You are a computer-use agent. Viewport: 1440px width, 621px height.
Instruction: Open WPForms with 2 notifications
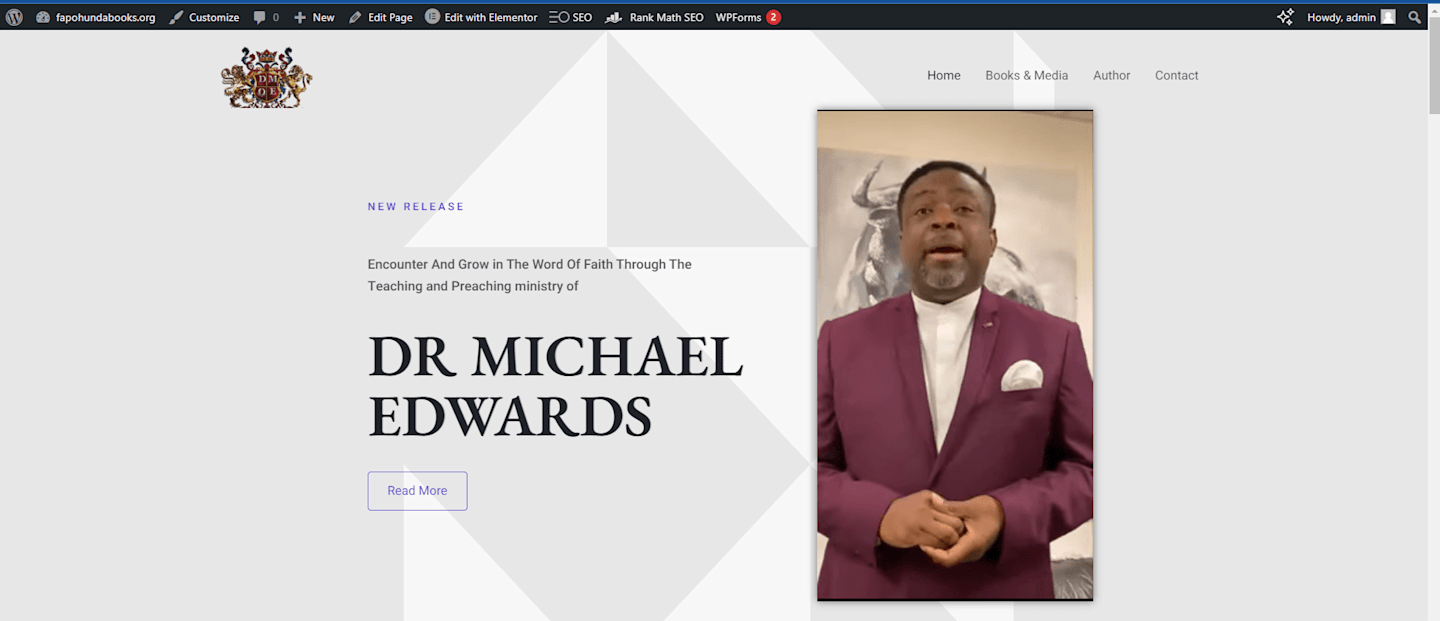pyautogui.click(x=748, y=17)
